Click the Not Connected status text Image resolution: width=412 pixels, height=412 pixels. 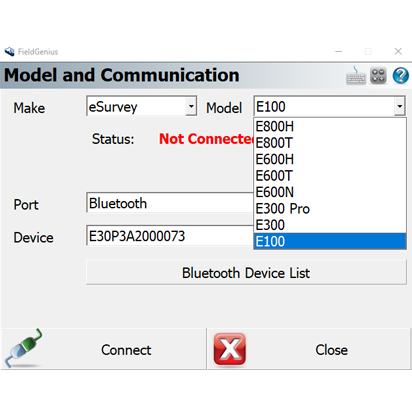pos(206,139)
